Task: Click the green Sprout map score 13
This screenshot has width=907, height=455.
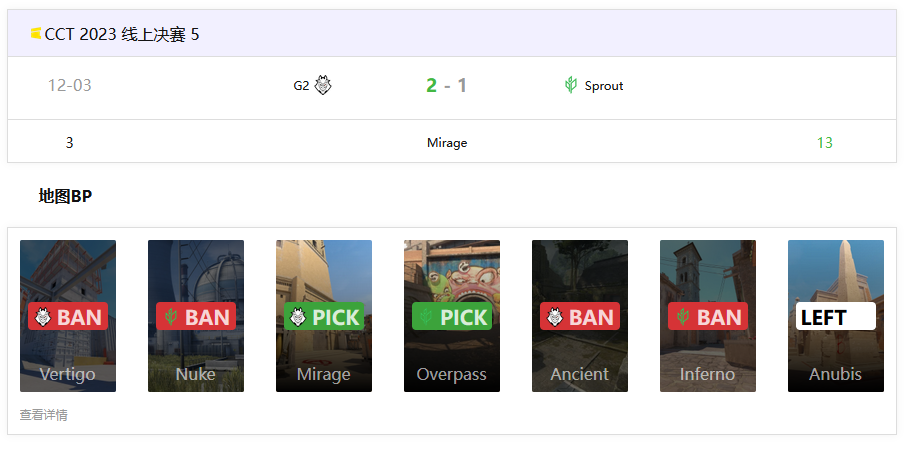Action: [x=825, y=143]
